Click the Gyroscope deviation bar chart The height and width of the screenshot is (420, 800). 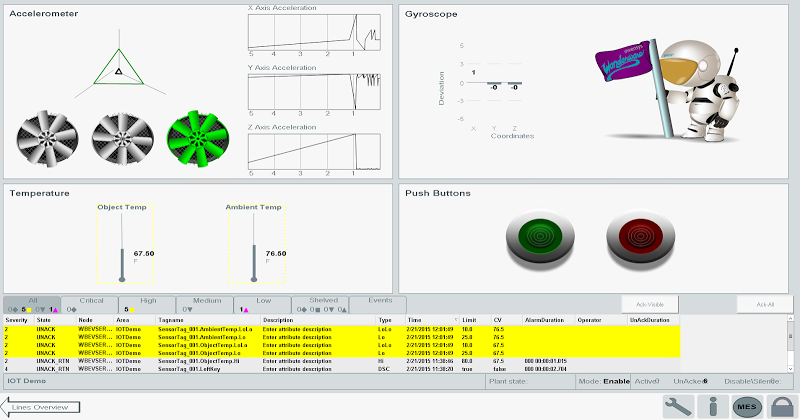(489, 89)
